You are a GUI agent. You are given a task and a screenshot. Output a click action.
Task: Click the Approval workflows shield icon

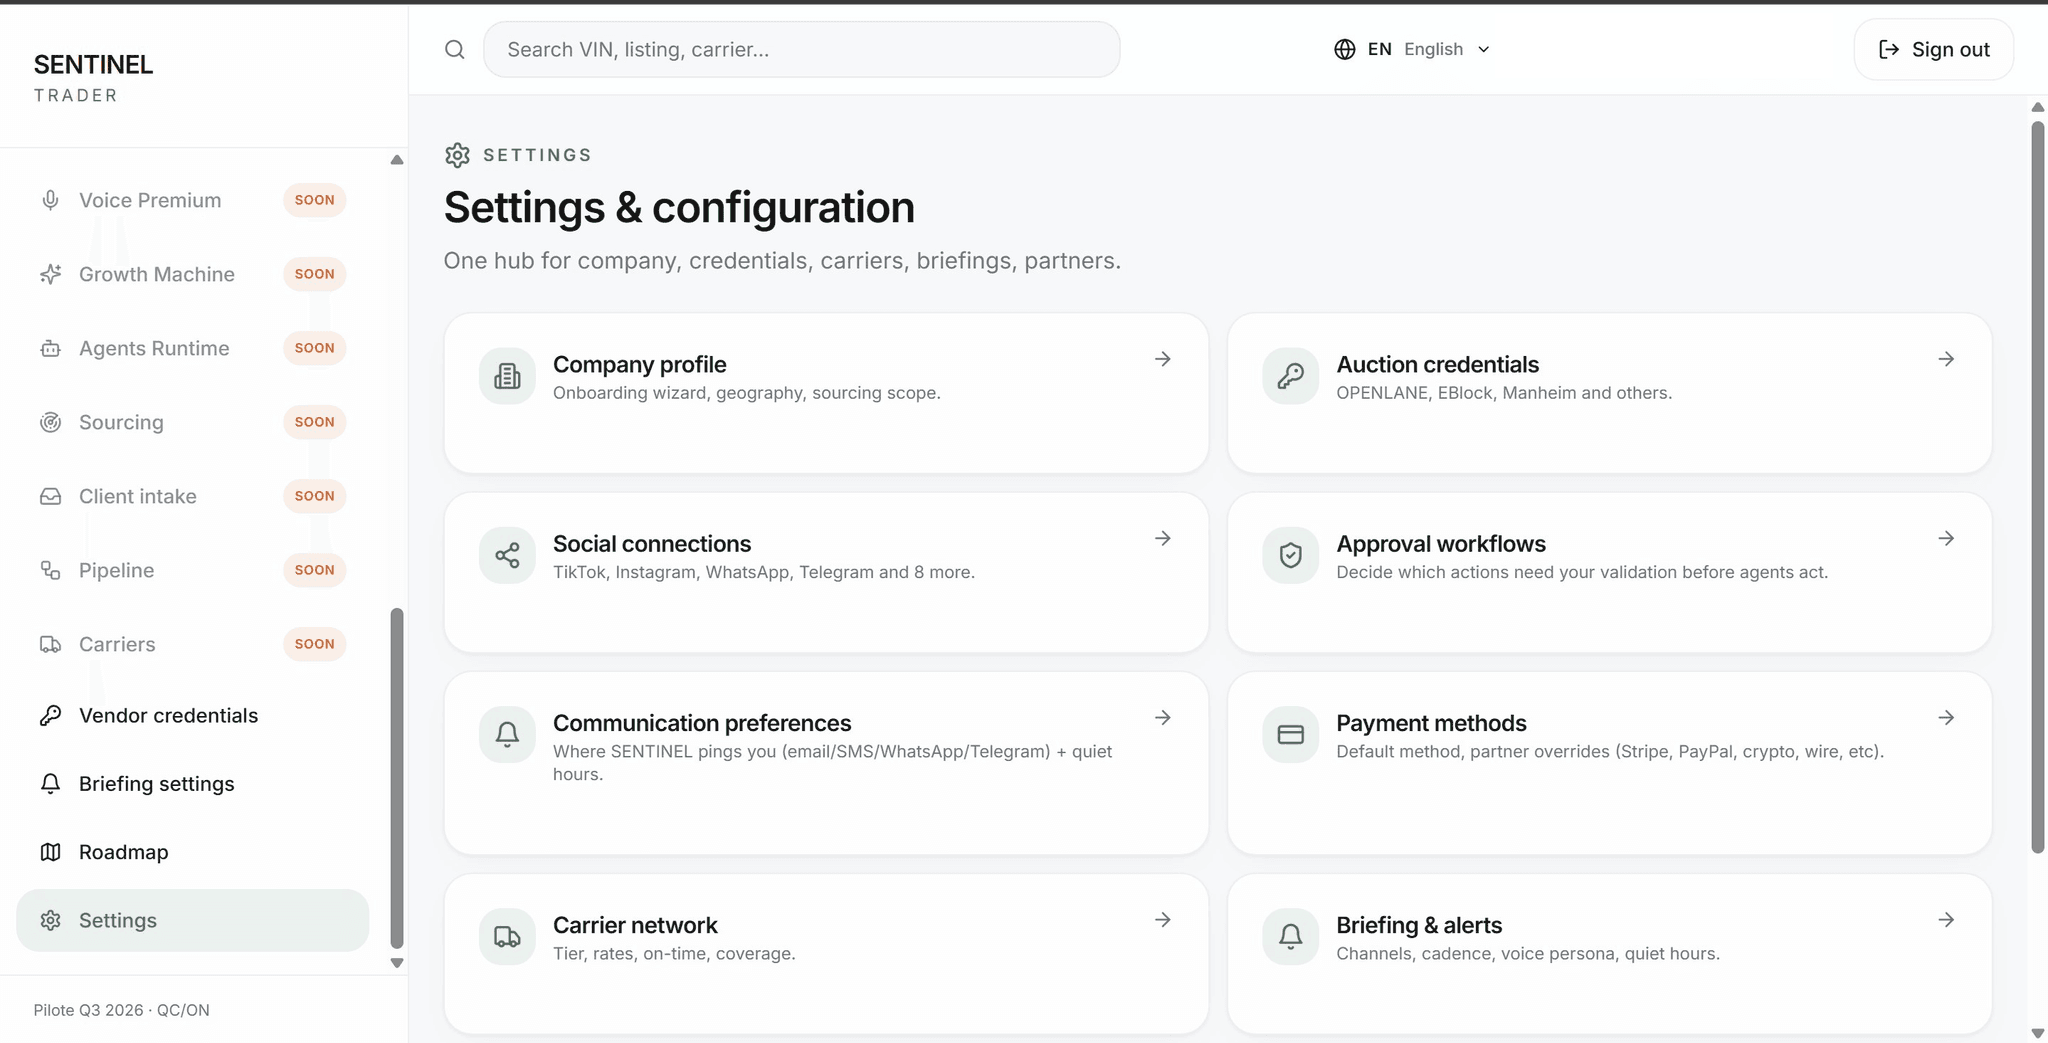pyautogui.click(x=1290, y=555)
